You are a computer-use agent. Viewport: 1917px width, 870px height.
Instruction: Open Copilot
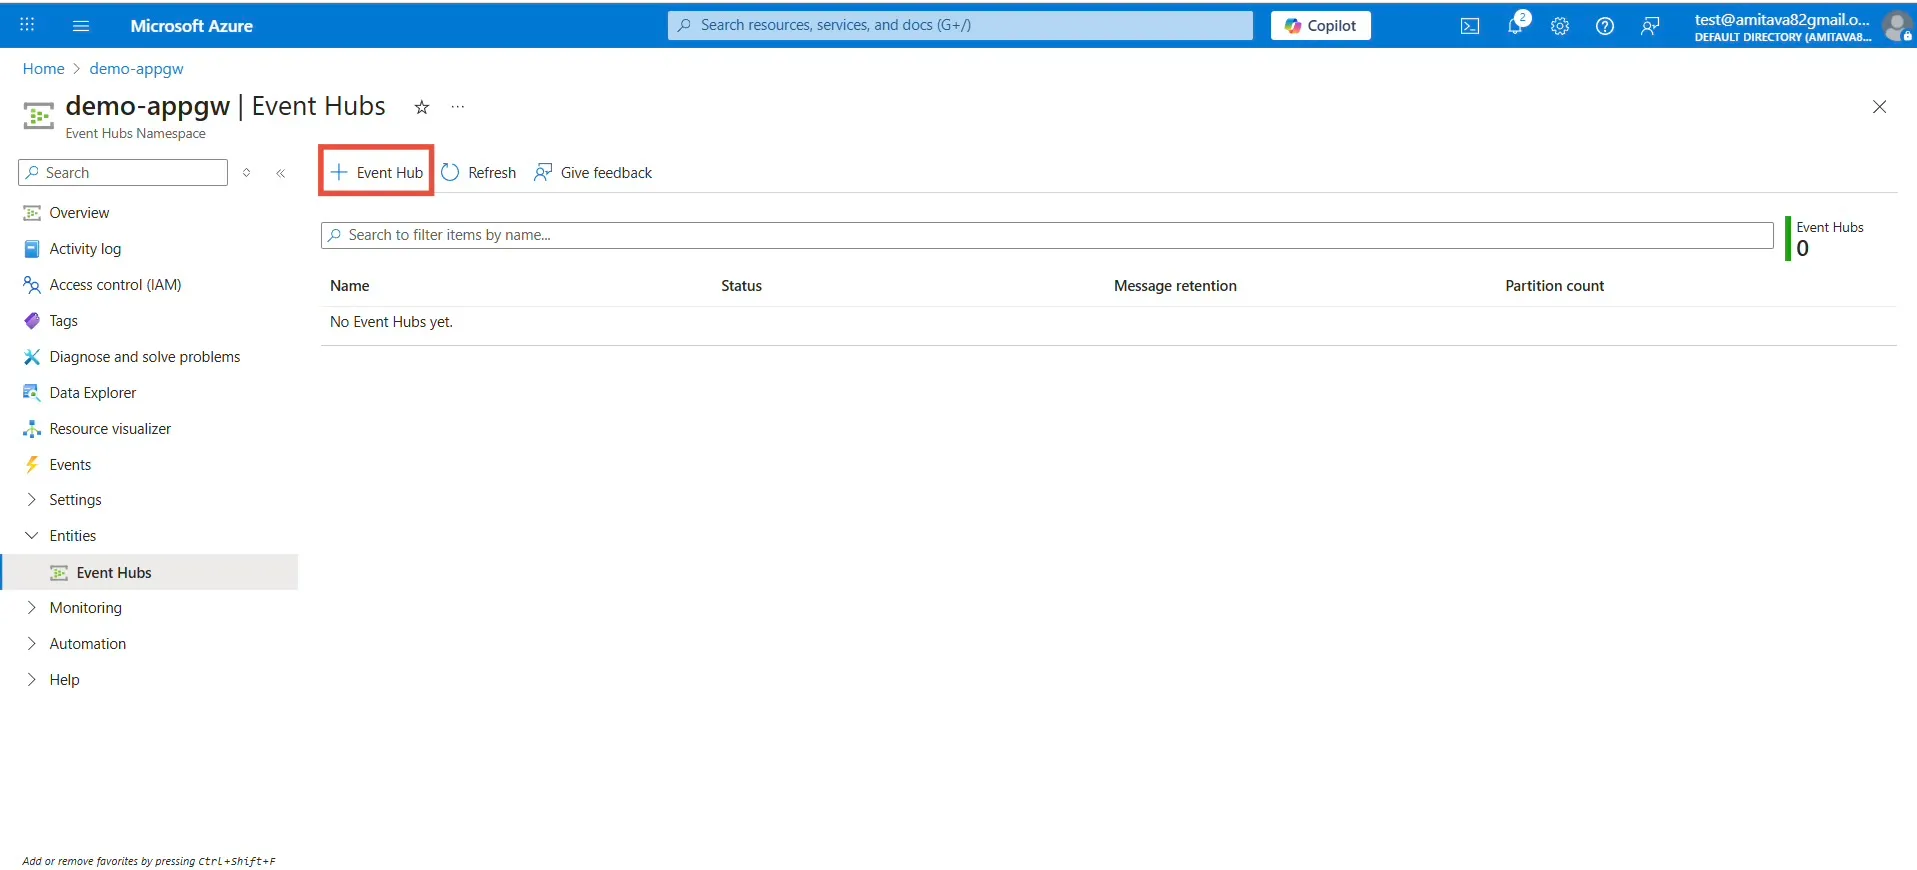(x=1320, y=26)
